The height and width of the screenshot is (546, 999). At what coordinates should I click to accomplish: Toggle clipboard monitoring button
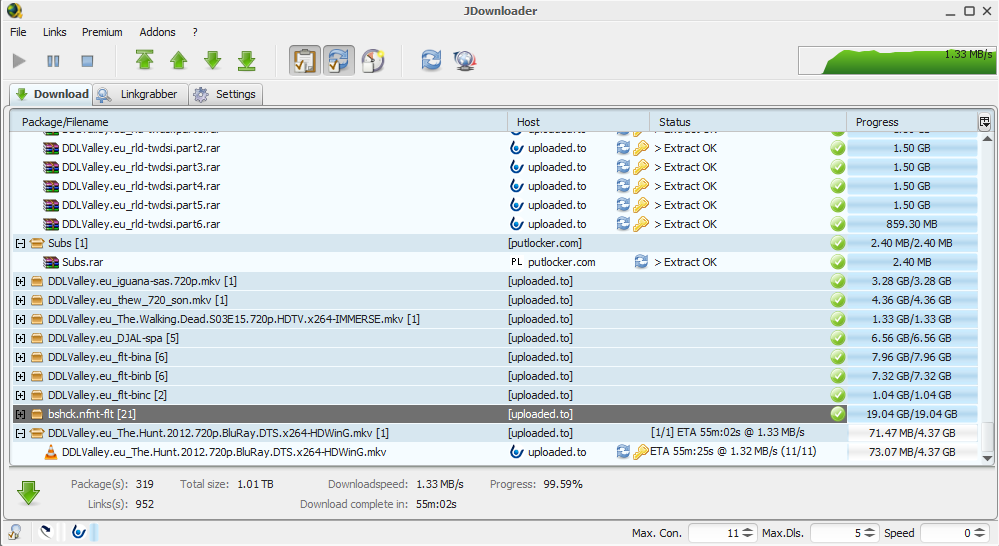[305, 61]
